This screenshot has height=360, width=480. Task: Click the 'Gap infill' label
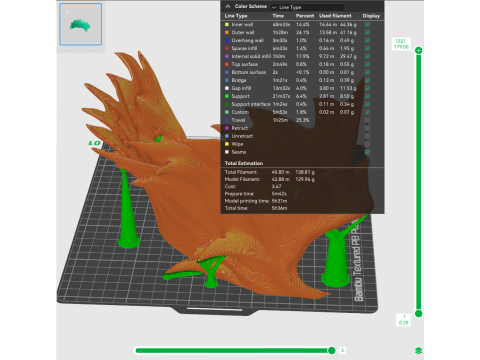point(241,88)
